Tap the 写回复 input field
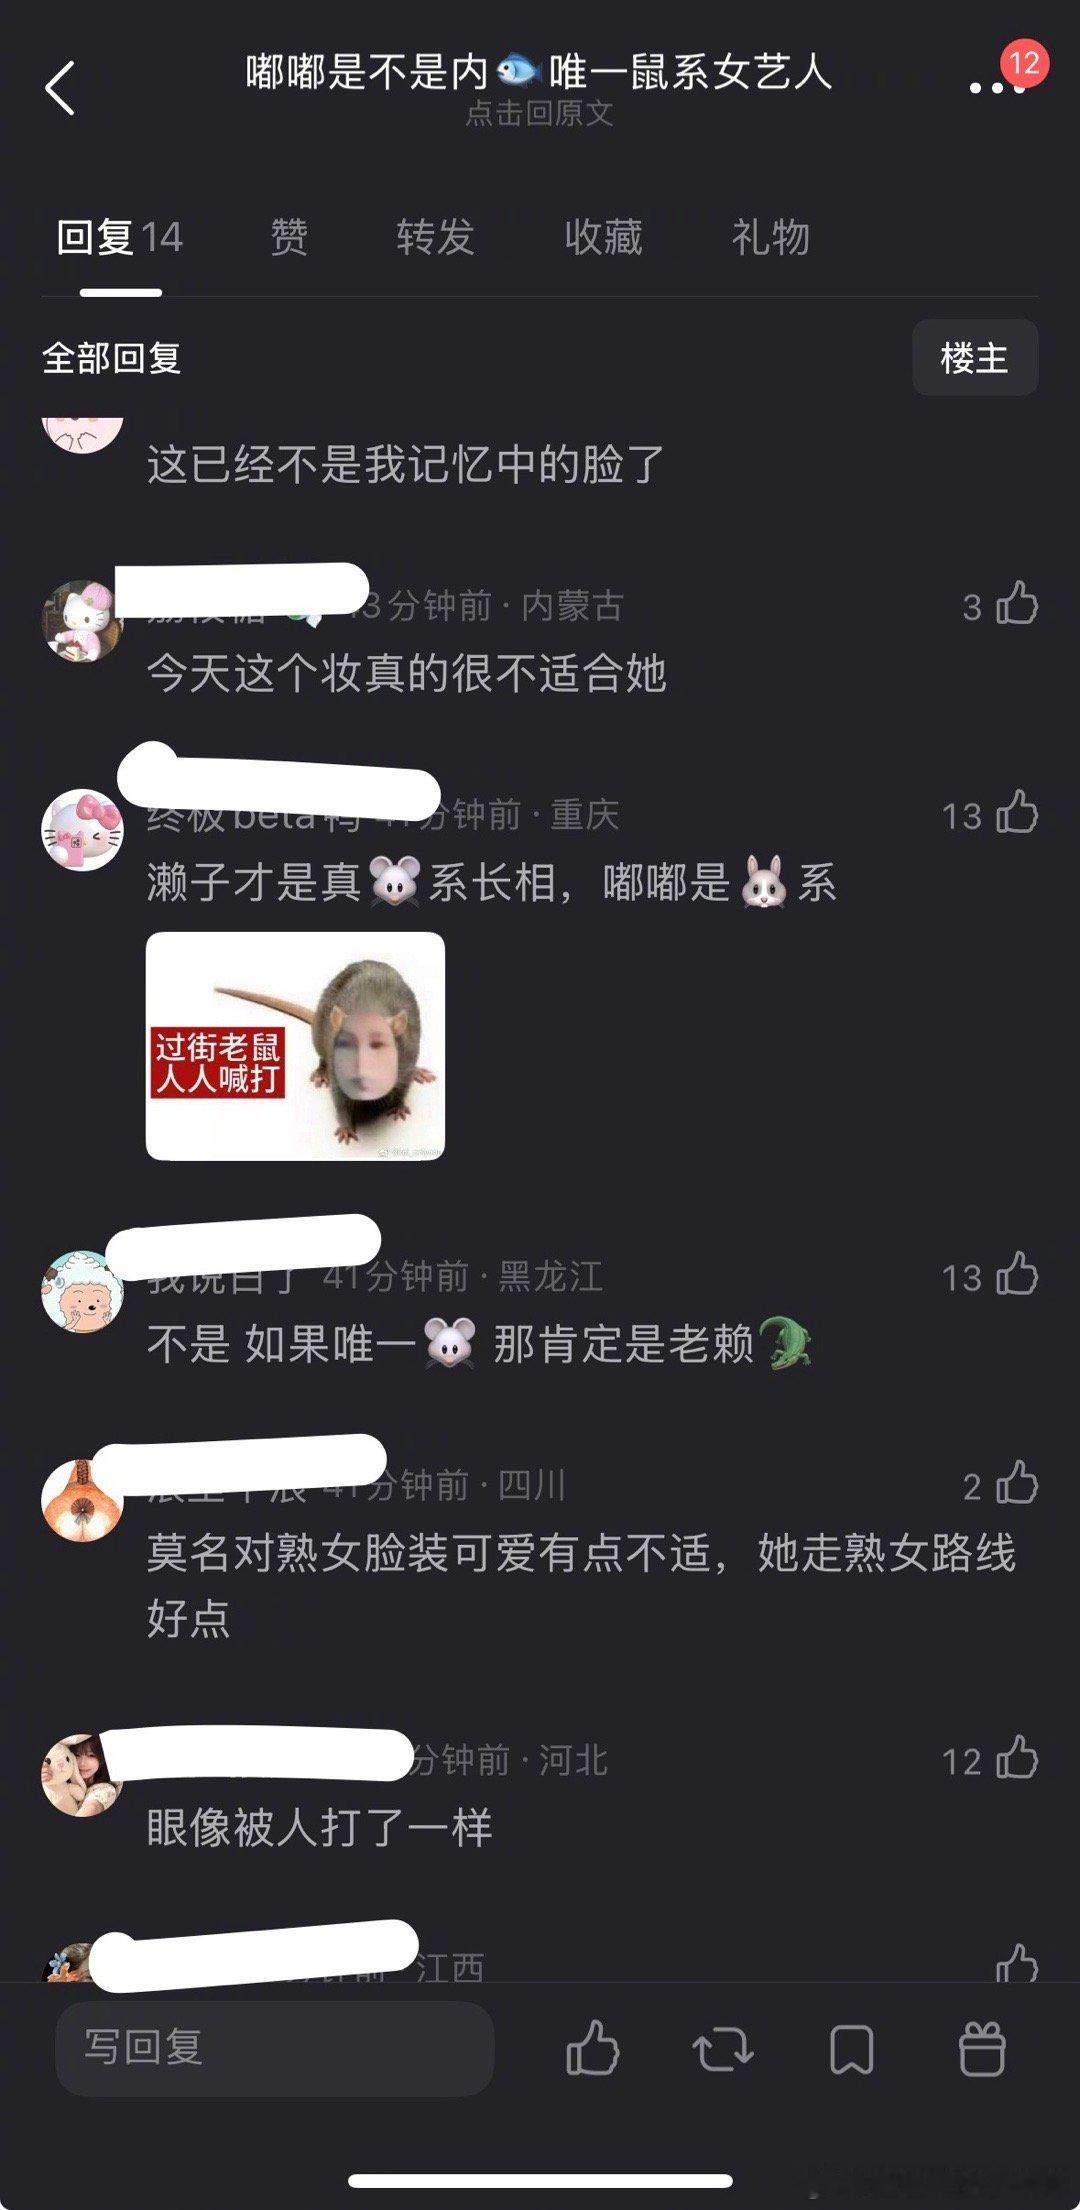The image size is (1080, 2210). (275, 2047)
